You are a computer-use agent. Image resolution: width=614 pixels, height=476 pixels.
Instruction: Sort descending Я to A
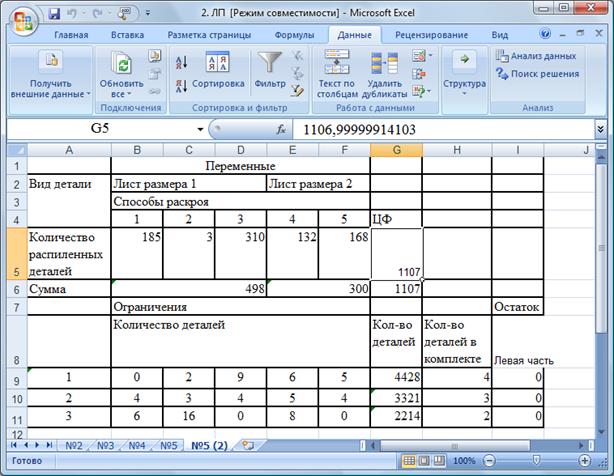(181, 86)
